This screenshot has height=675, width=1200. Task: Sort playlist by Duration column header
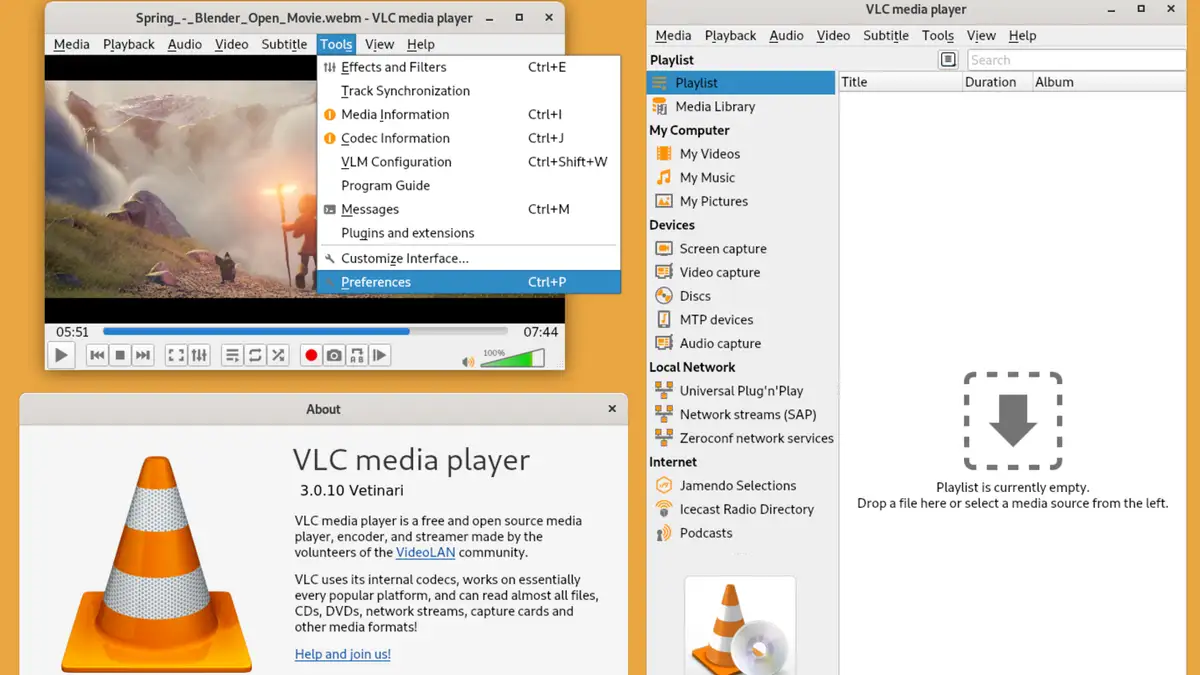tap(996, 82)
